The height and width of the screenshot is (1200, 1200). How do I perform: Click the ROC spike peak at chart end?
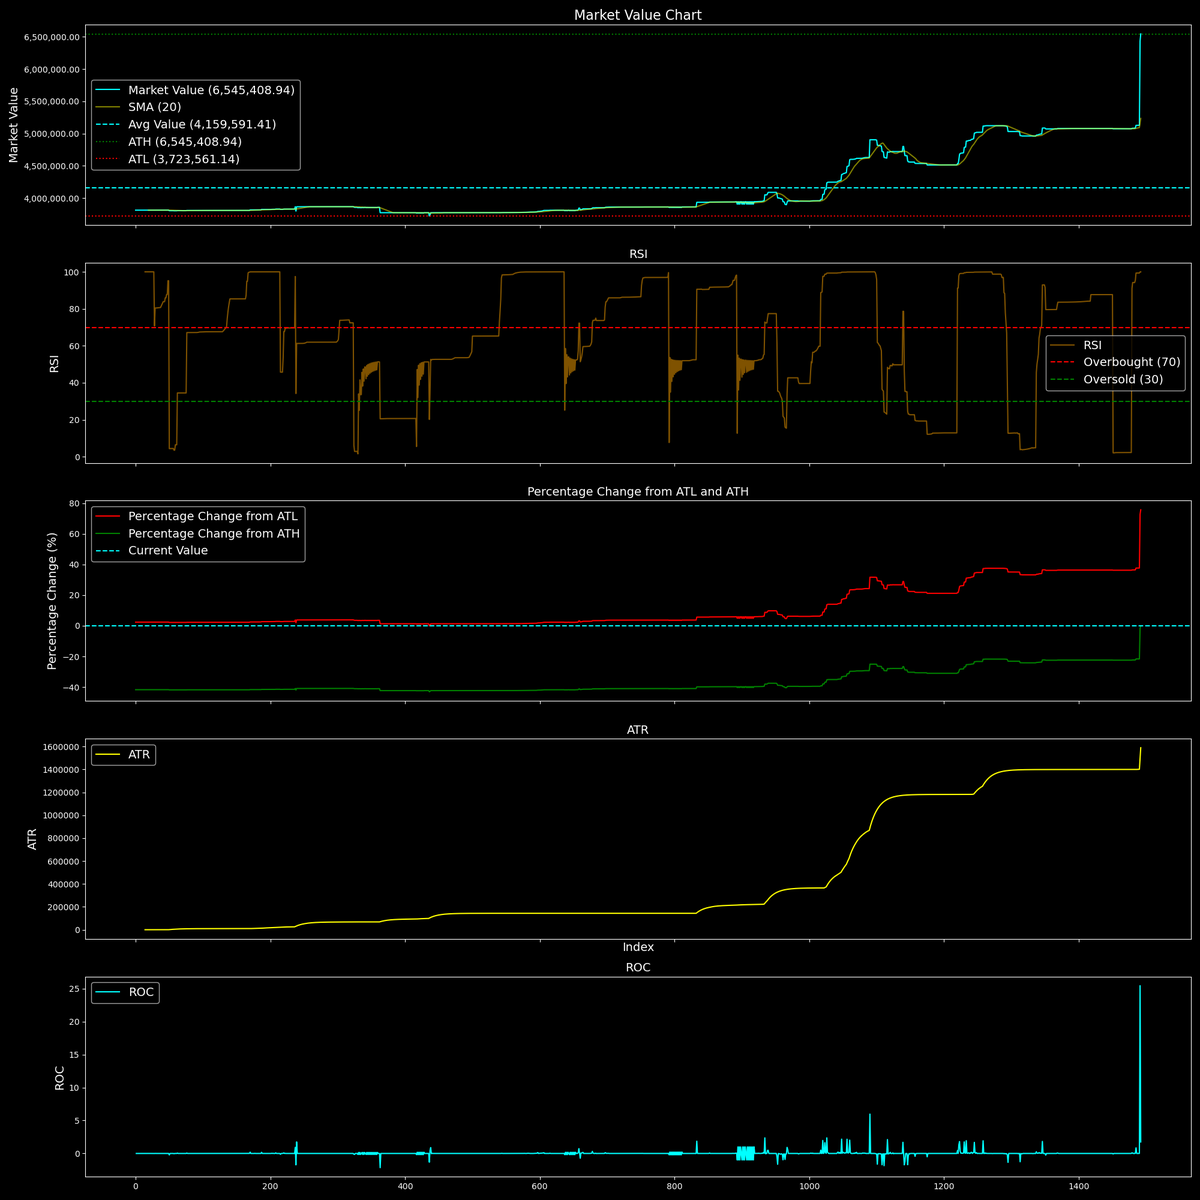click(1140, 986)
